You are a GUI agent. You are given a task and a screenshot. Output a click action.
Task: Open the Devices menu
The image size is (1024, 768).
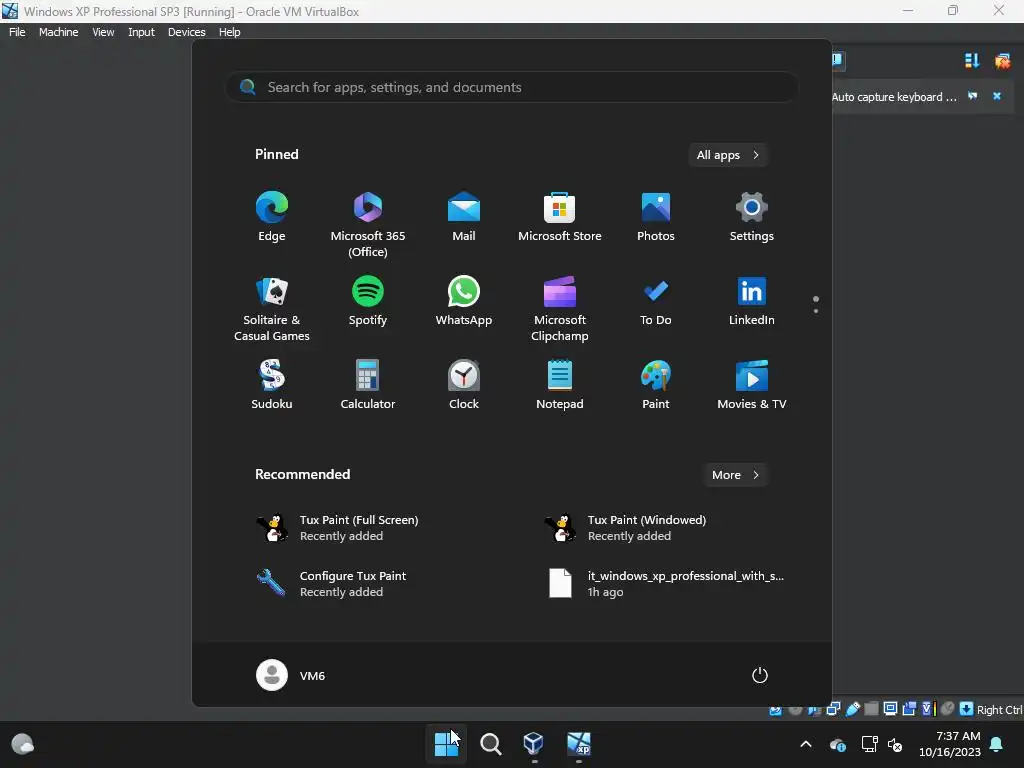click(x=187, y=32)
